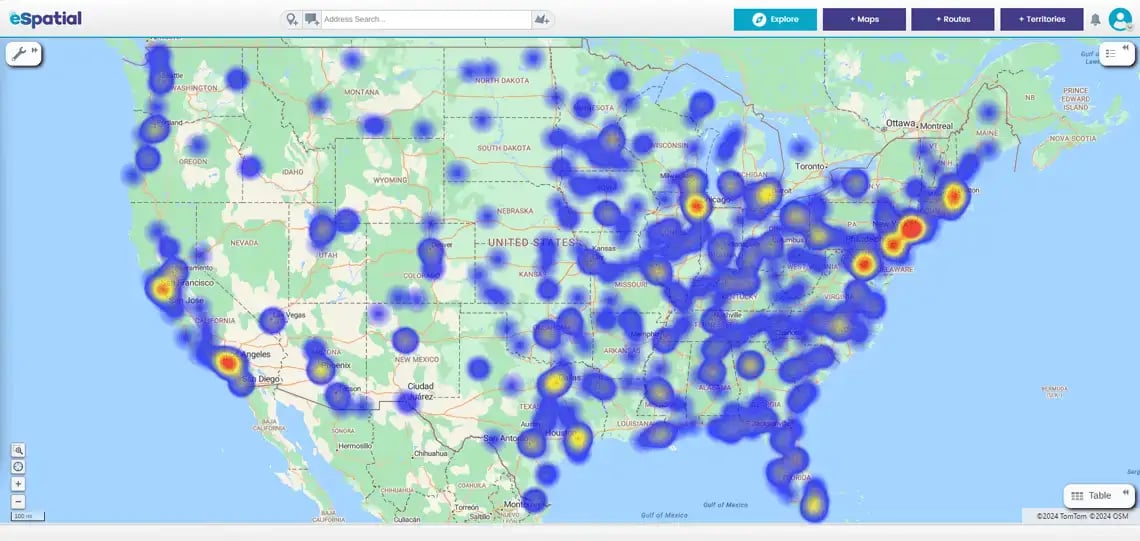Open the notifications bell

point(1095,19)
